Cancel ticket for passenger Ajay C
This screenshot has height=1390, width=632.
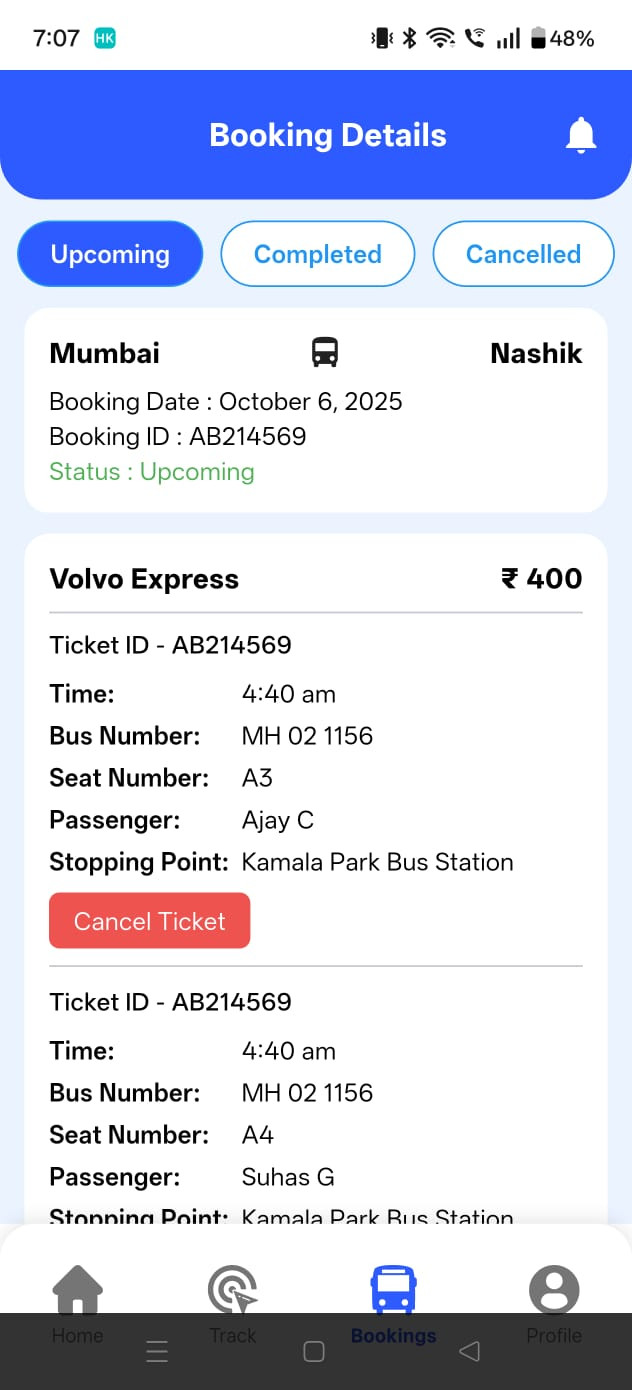pyautogui.click(x=149, y=921)
